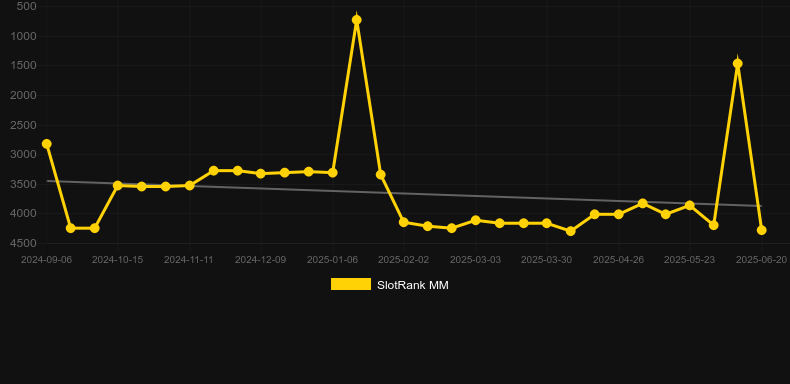Click the data point at 2025-01-06
Screen dimensions: 790x384
pos(333,173)
